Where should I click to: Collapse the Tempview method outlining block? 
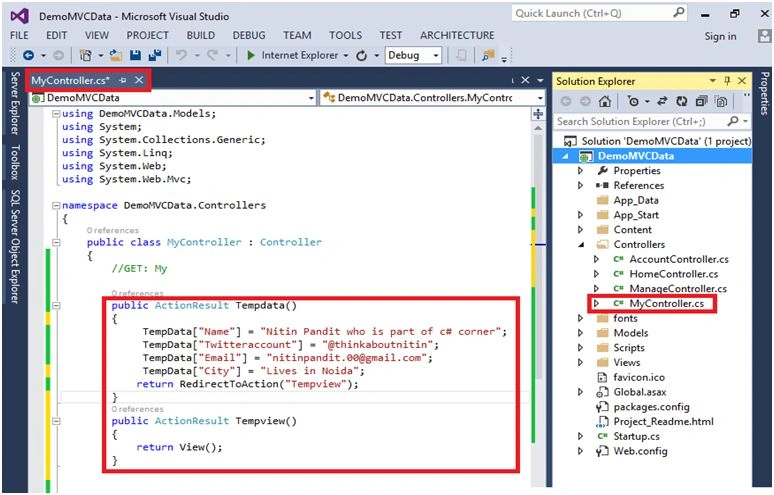click(56, 421)
